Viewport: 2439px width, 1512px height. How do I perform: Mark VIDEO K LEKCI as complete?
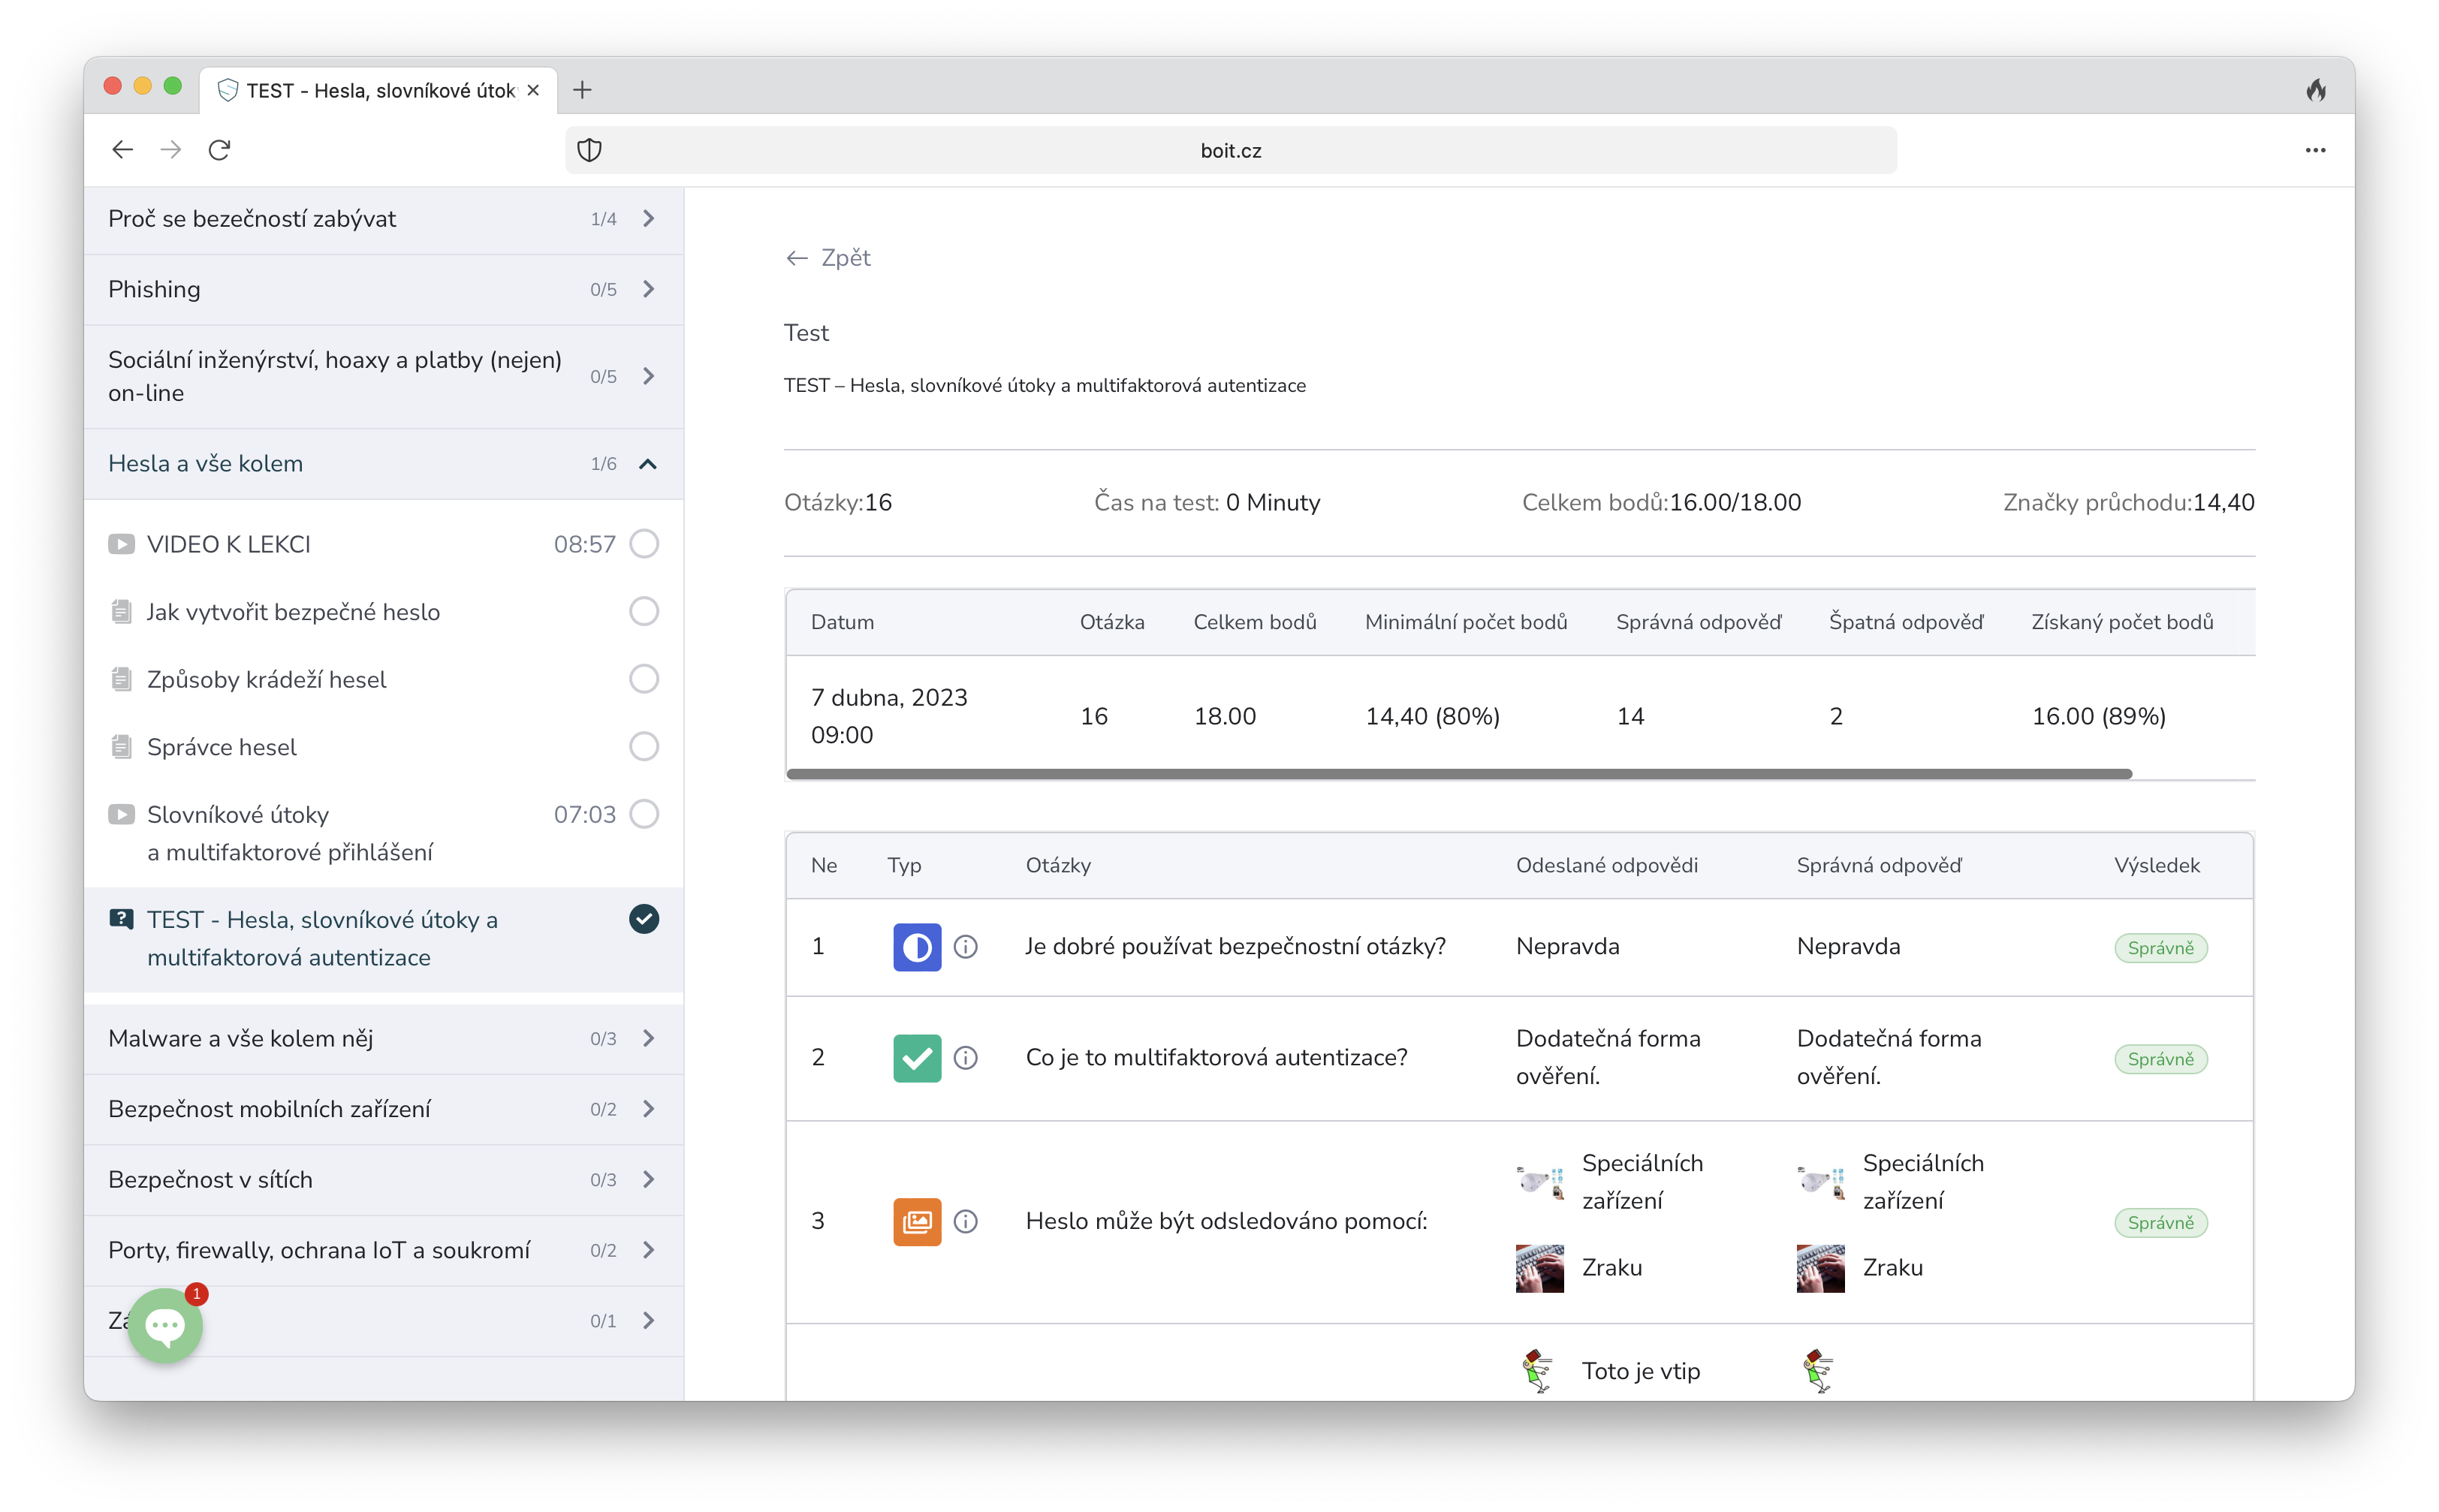coord(643,544)
